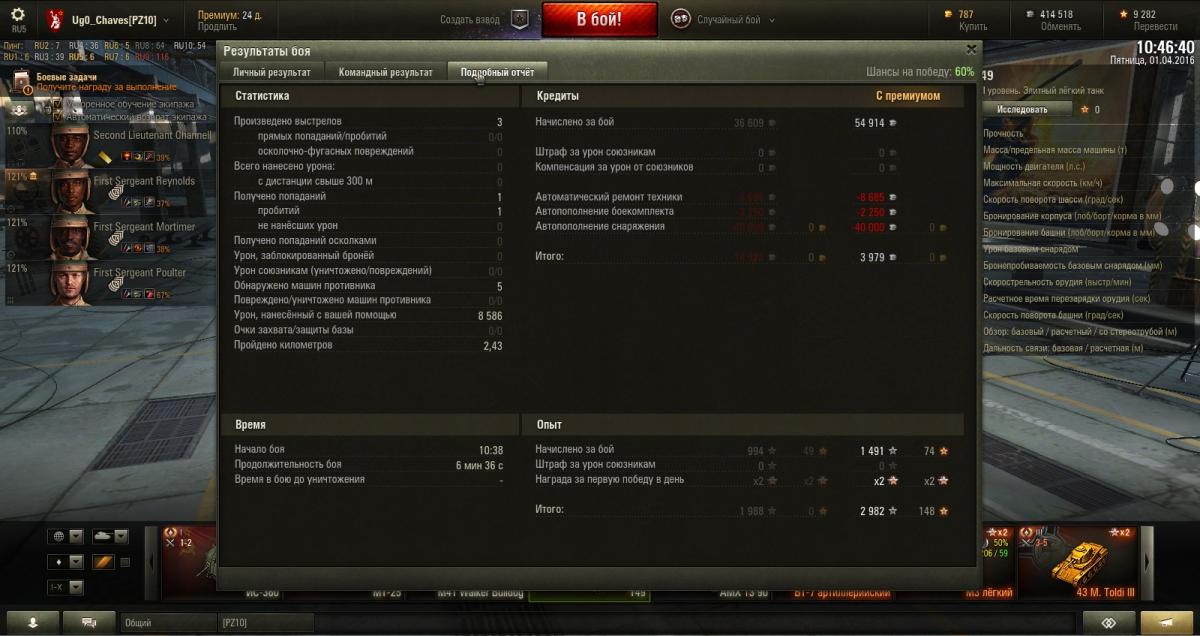Click the red В бой! button
This screenshot has width=1200, height=636.
(599, 18)
